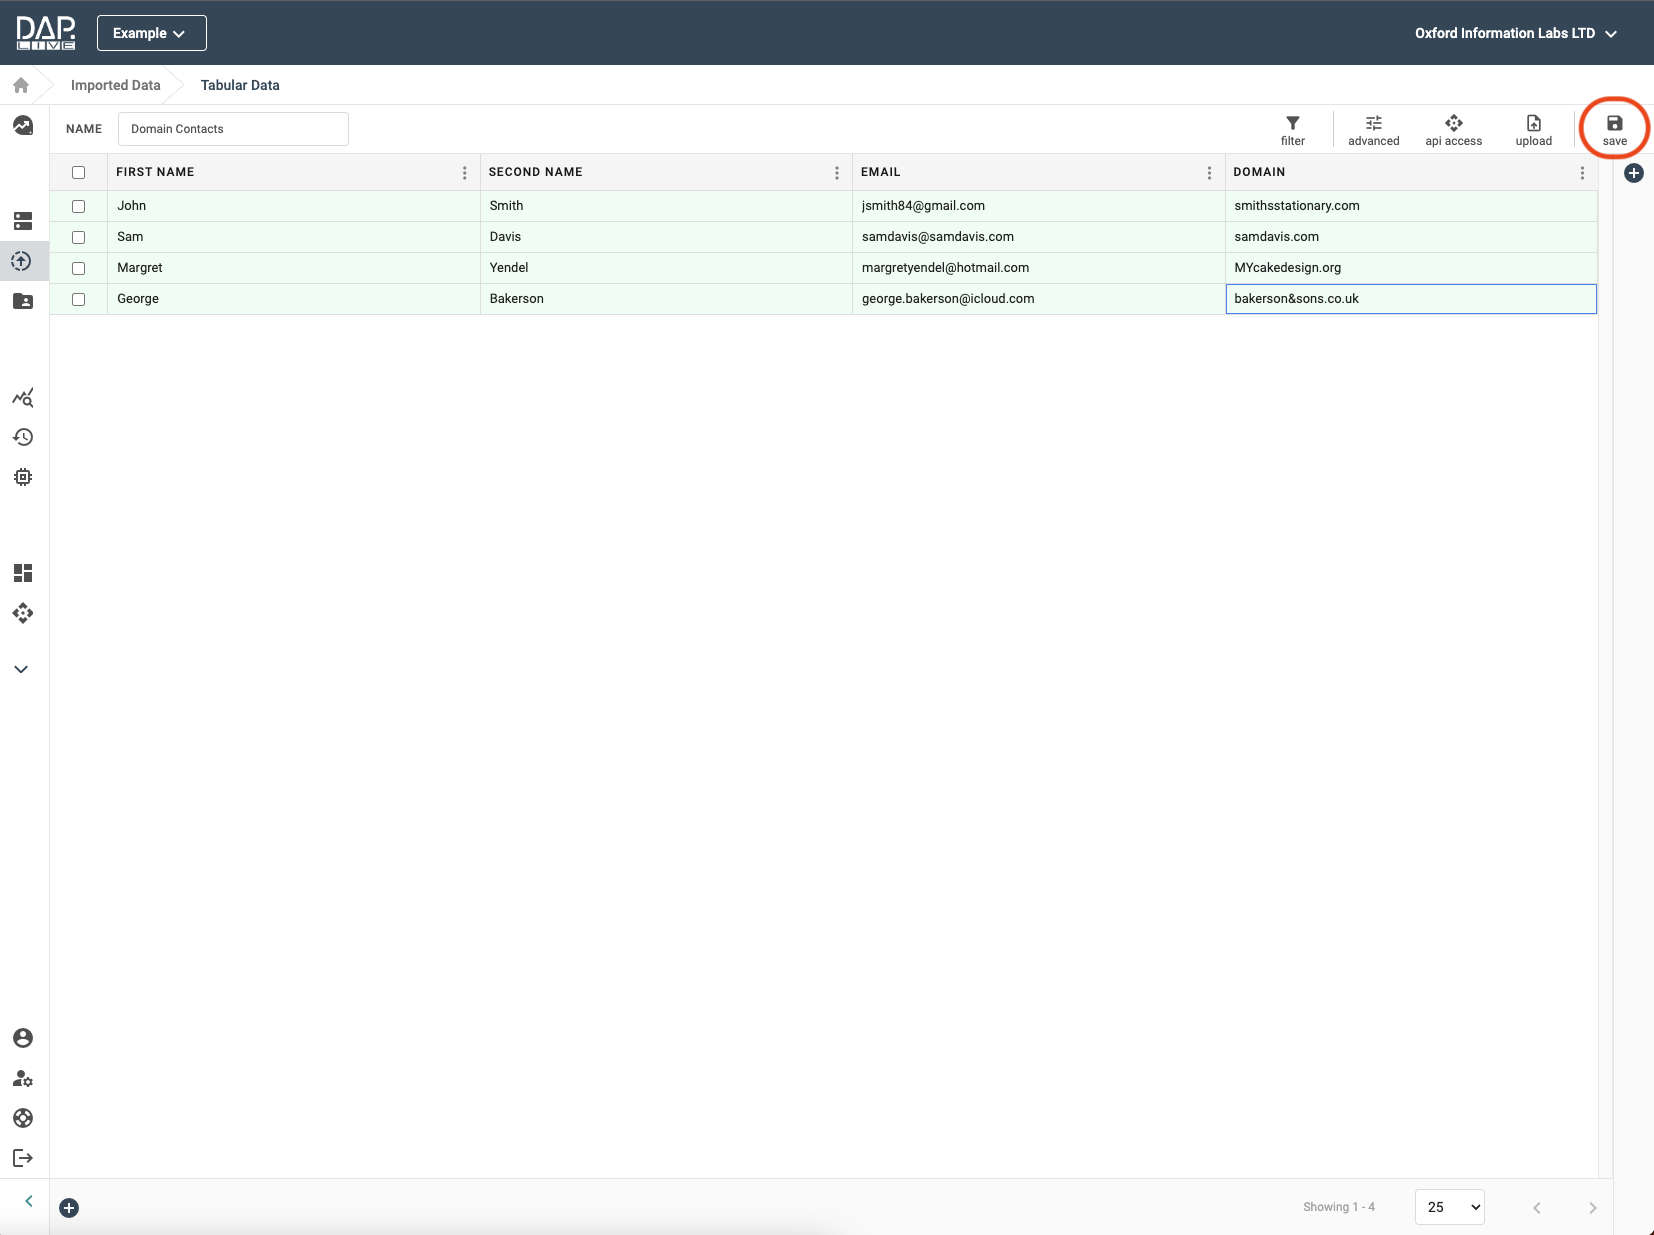Open advanced settings icon

(1373, 129)
